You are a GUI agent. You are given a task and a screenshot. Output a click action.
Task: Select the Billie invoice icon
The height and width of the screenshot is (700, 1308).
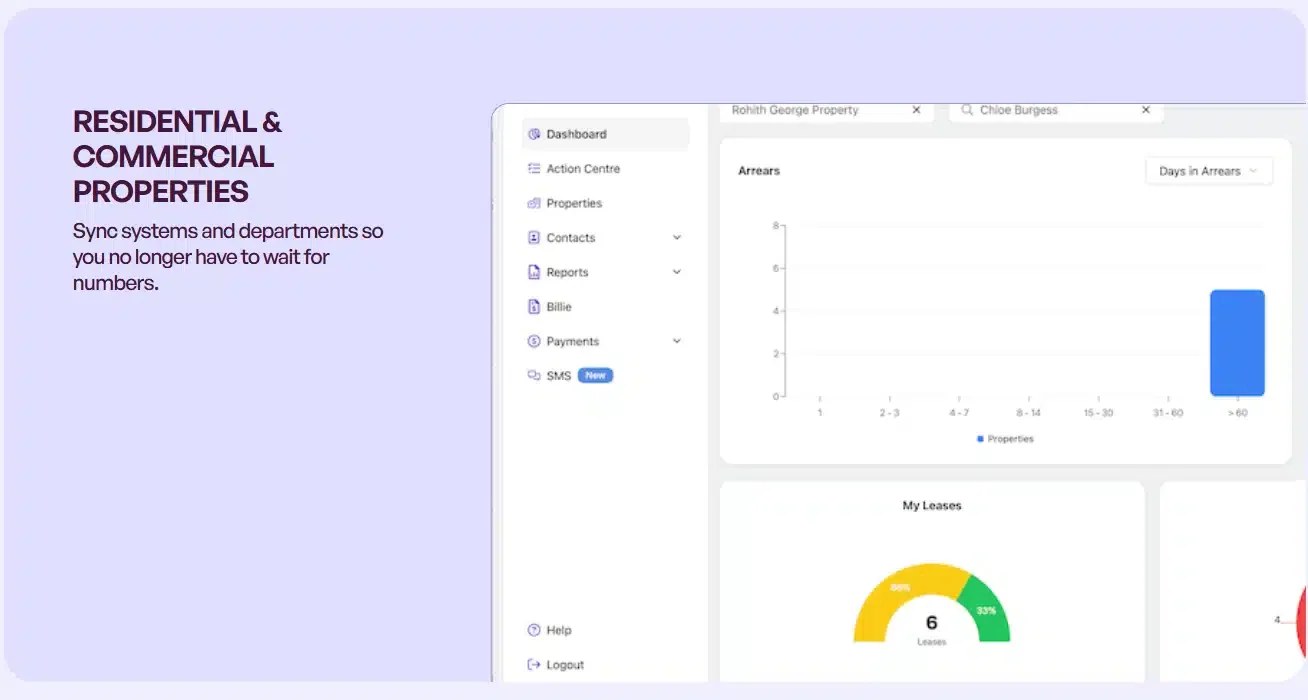[x=534, y=307]
